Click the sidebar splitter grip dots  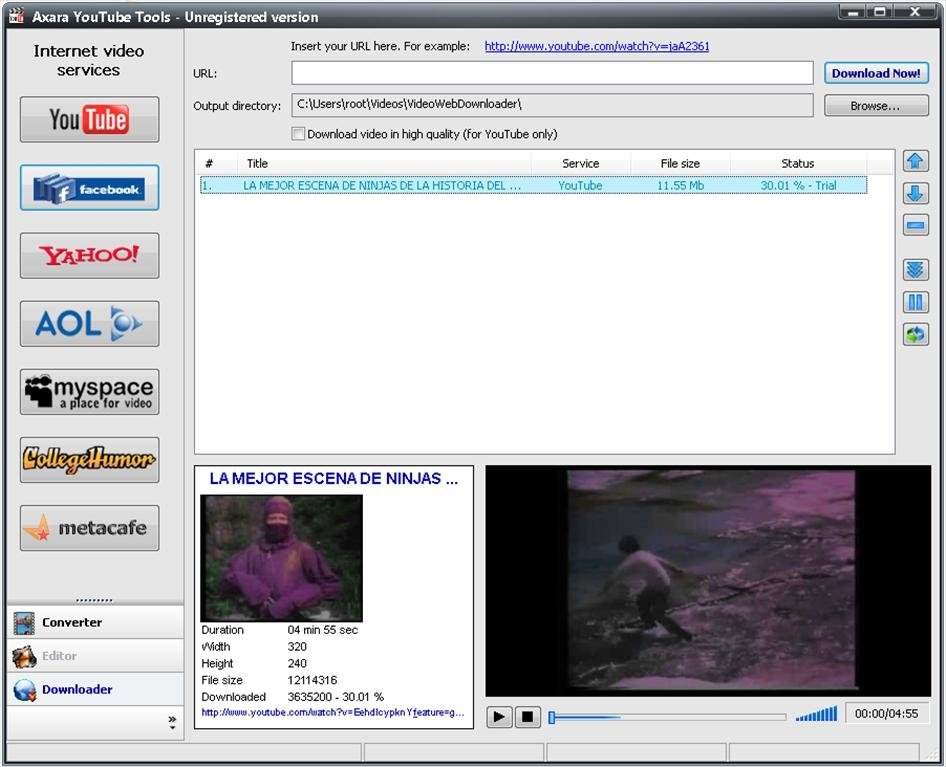coord(94,600)
